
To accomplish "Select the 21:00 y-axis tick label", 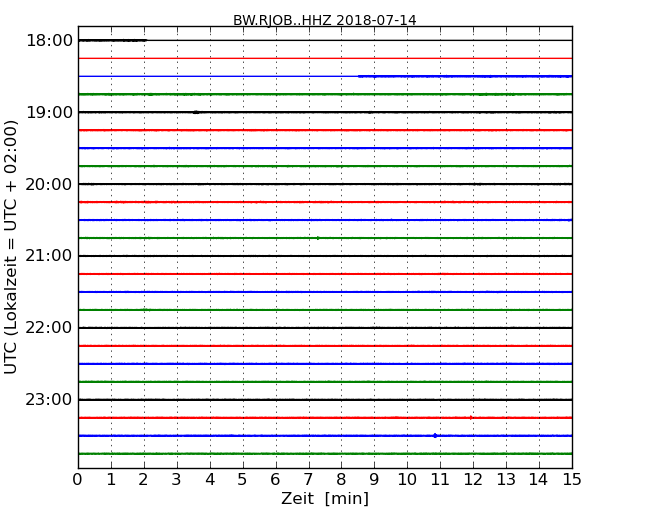I will [49, 256].
